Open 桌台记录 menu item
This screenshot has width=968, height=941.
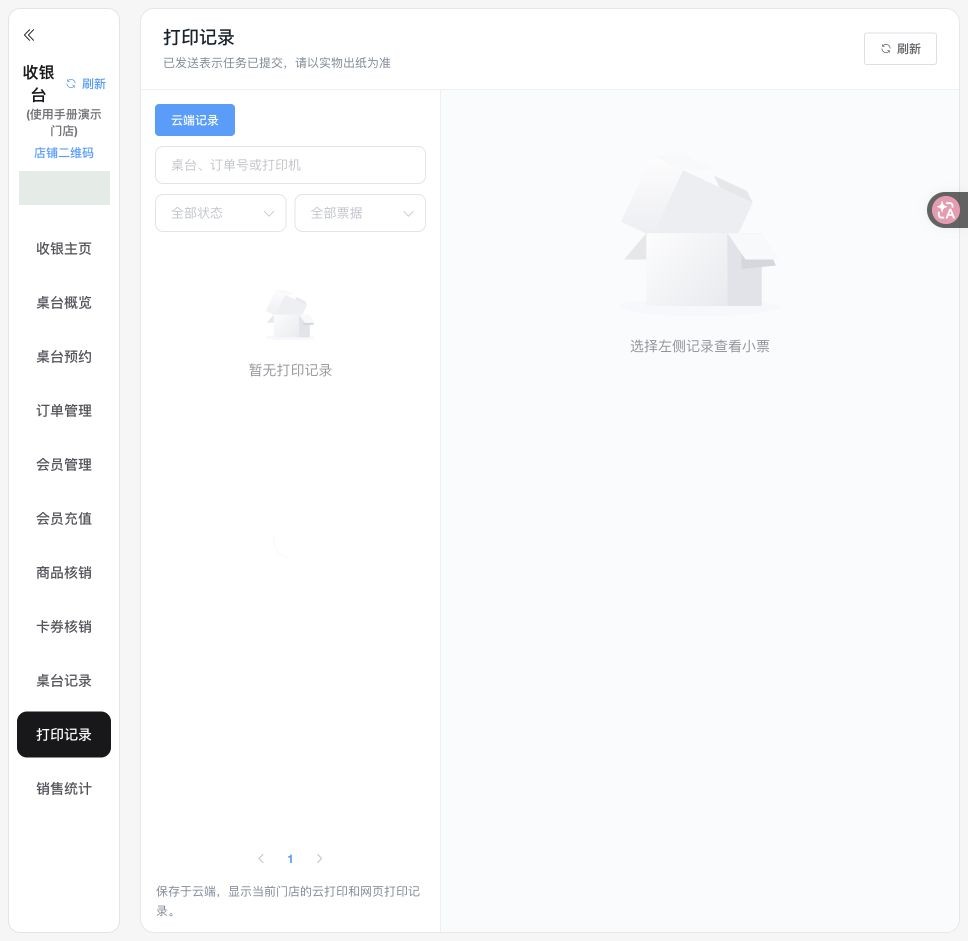tap(64, 680)
